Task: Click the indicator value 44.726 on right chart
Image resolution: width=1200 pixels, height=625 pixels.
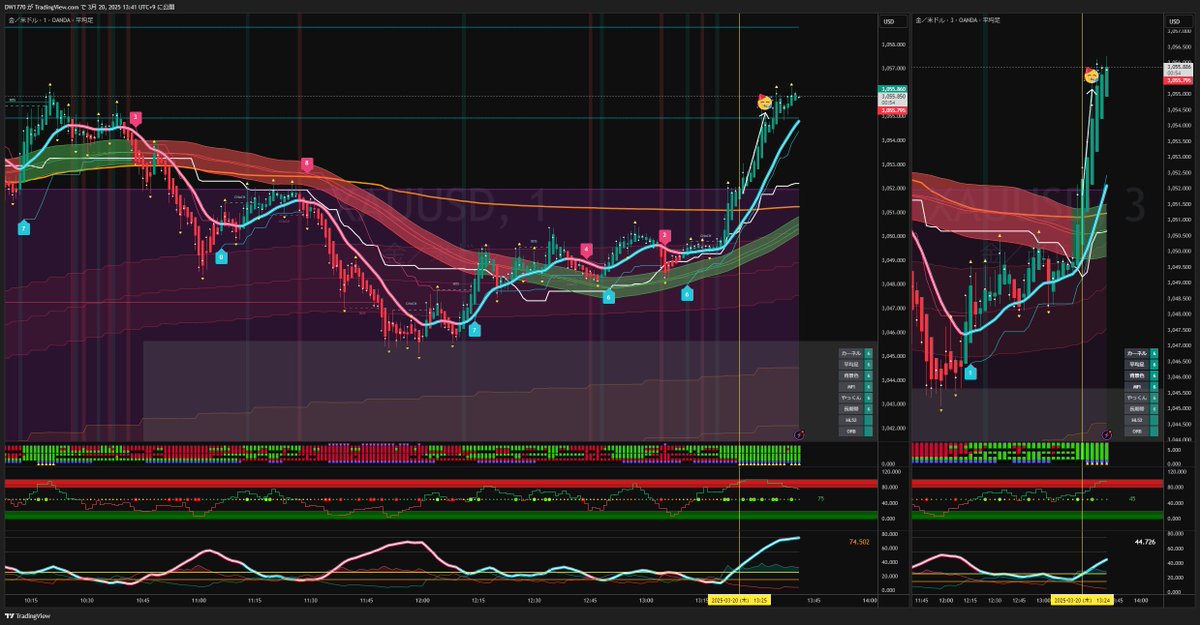Action: [1145, 542]
